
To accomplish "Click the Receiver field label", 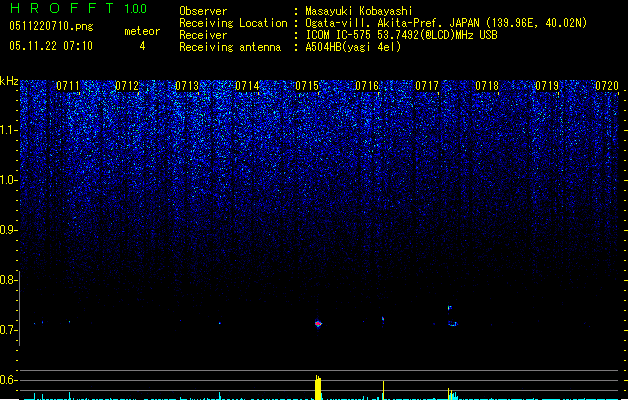I will [203, 35].
